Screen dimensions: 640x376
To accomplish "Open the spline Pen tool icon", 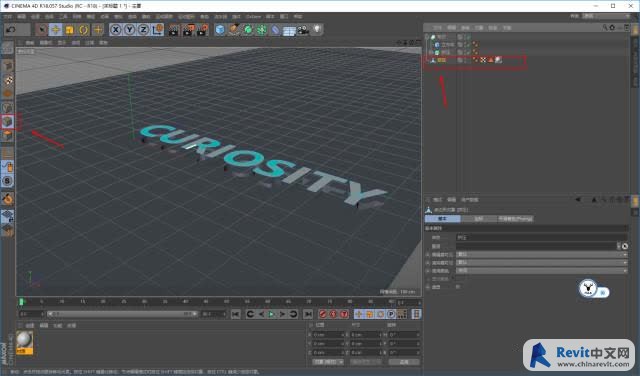I will [x=234, y=30].
